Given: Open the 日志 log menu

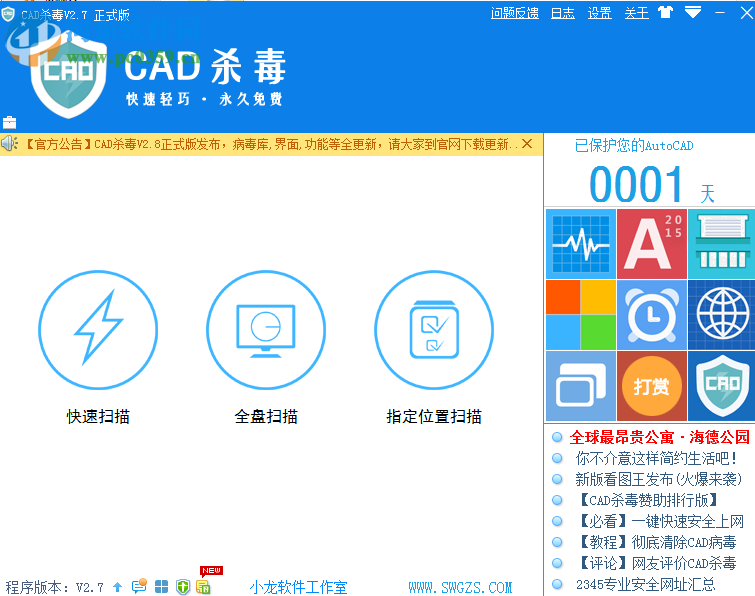Looking at the screenshot, I should click(x=562, y=13).
